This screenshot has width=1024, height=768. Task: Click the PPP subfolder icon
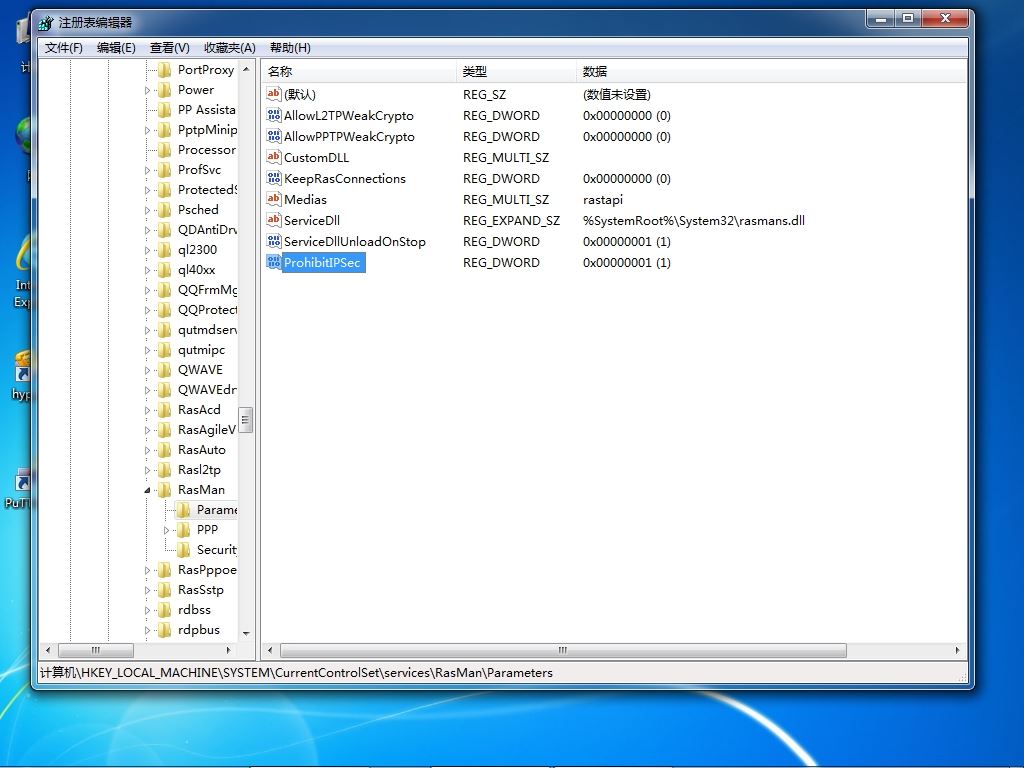pyautogui.click(x=184, y=530)
